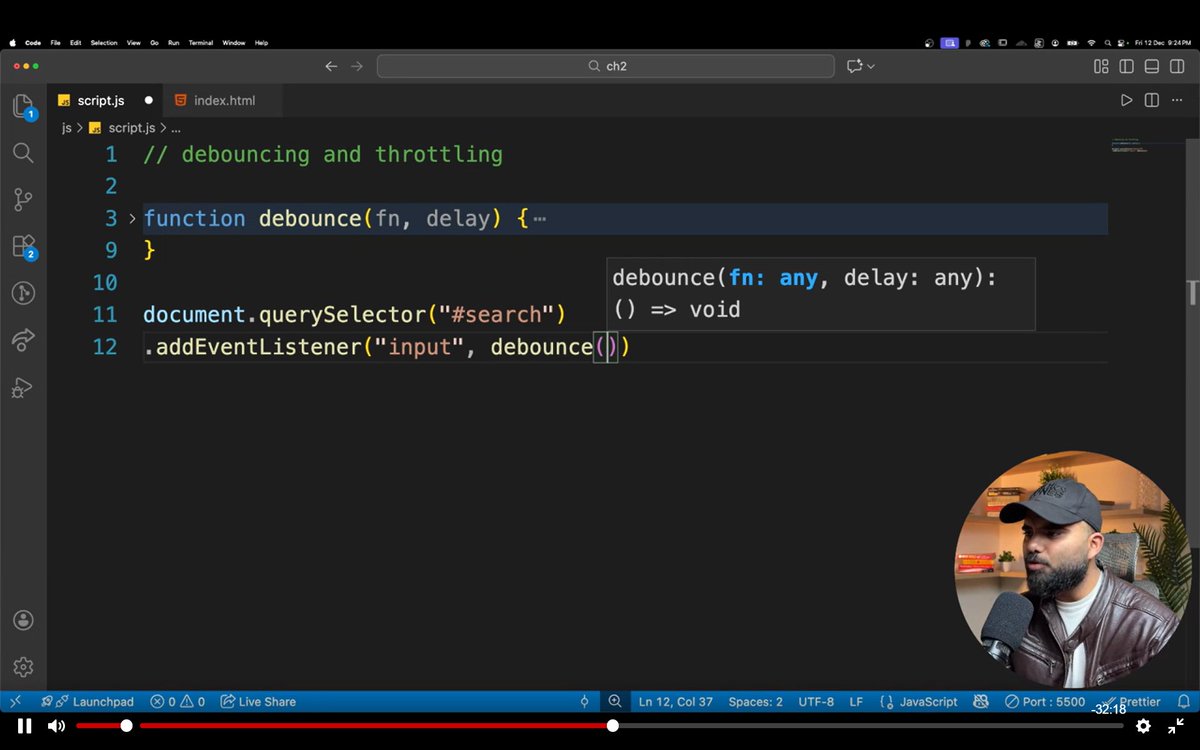The height and width of the screenshot is (750, 1200).
Task: Open the Live Share arrow icon in activity bar
Action: point(23,340)
